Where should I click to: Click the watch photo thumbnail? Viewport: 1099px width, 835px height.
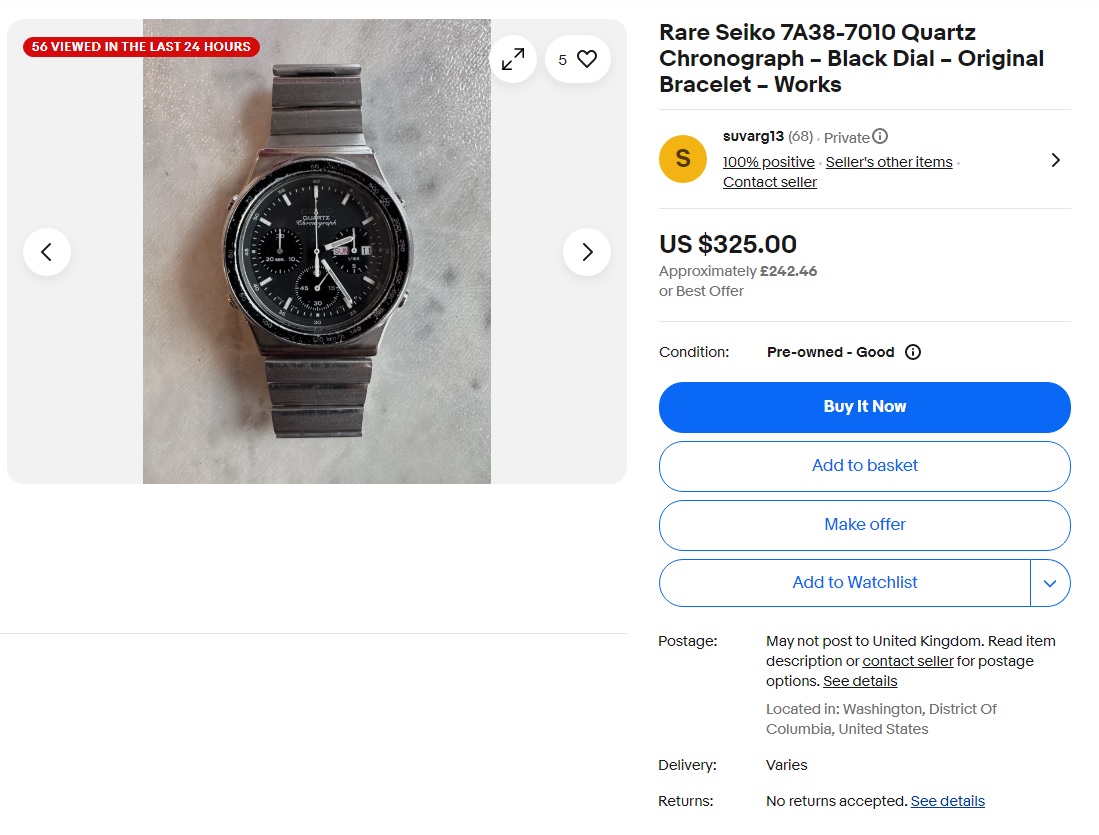tap(317, 249)
